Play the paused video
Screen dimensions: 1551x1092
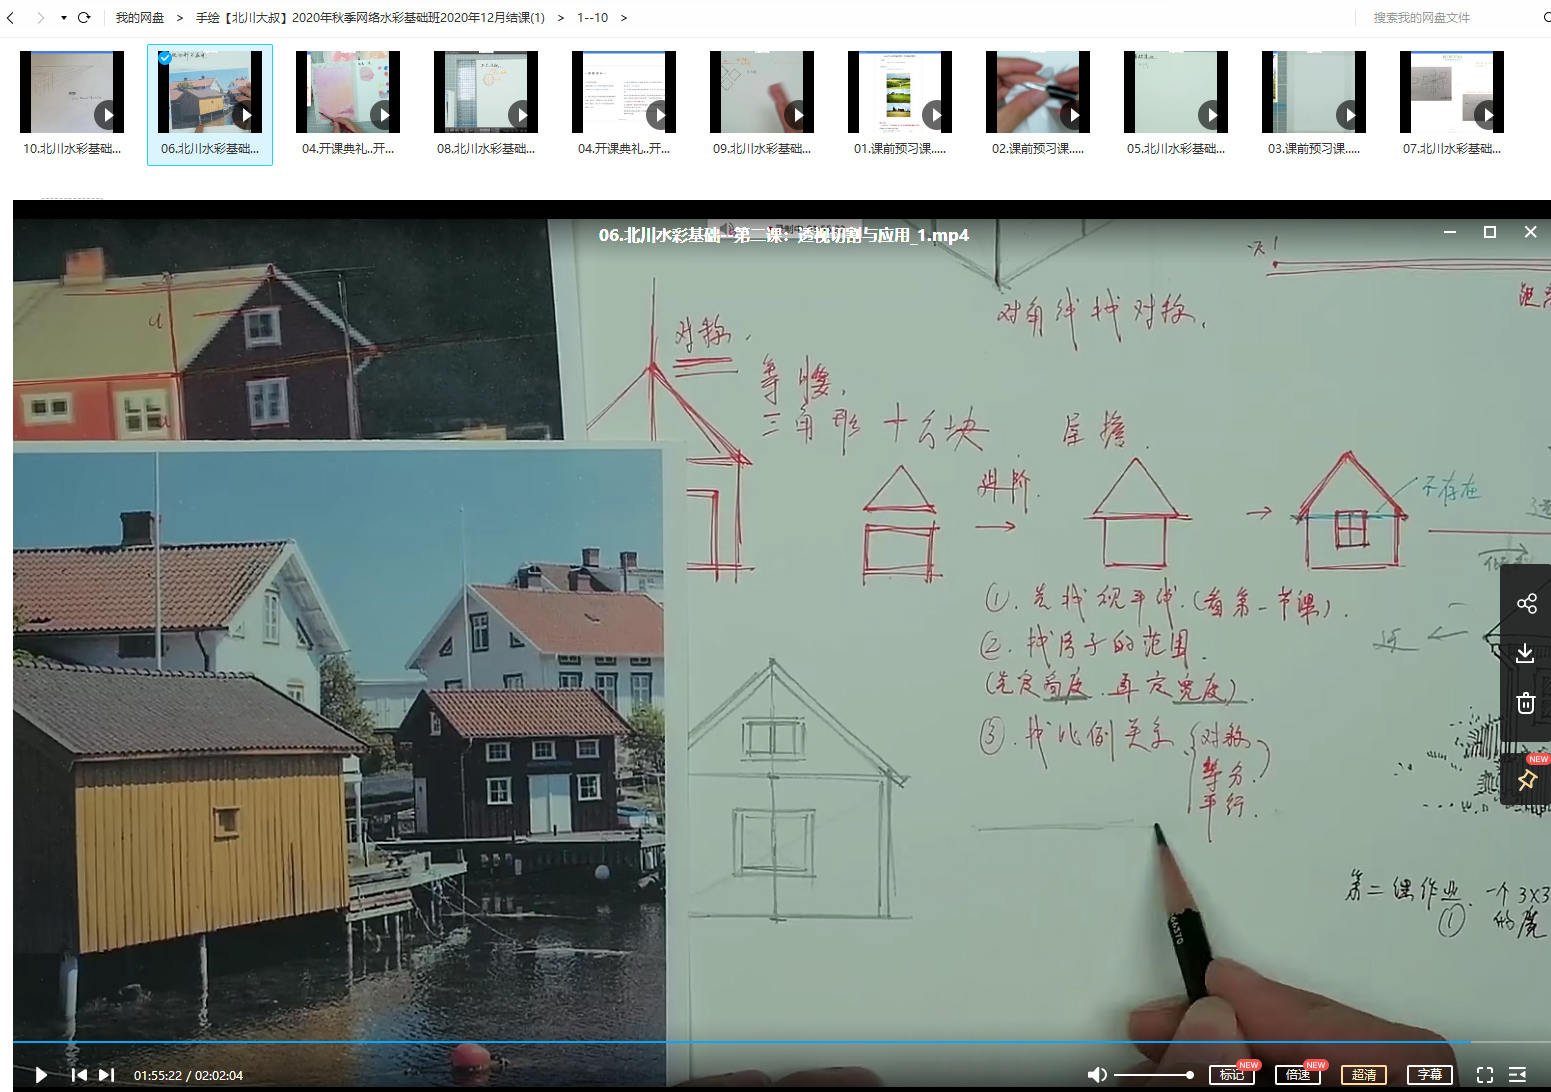tap(41, 1075)
